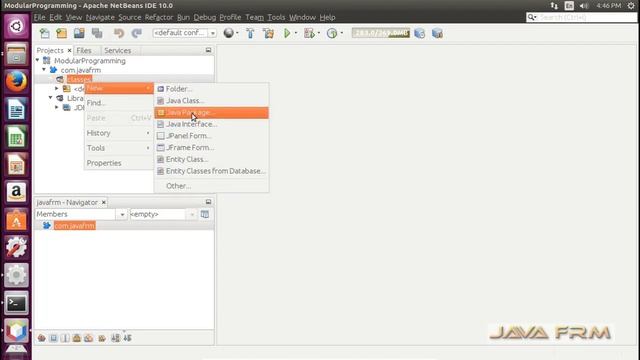This screenshot has height=360, width=640.
Task: Click the Undo arrow icon
Action: 119,33
